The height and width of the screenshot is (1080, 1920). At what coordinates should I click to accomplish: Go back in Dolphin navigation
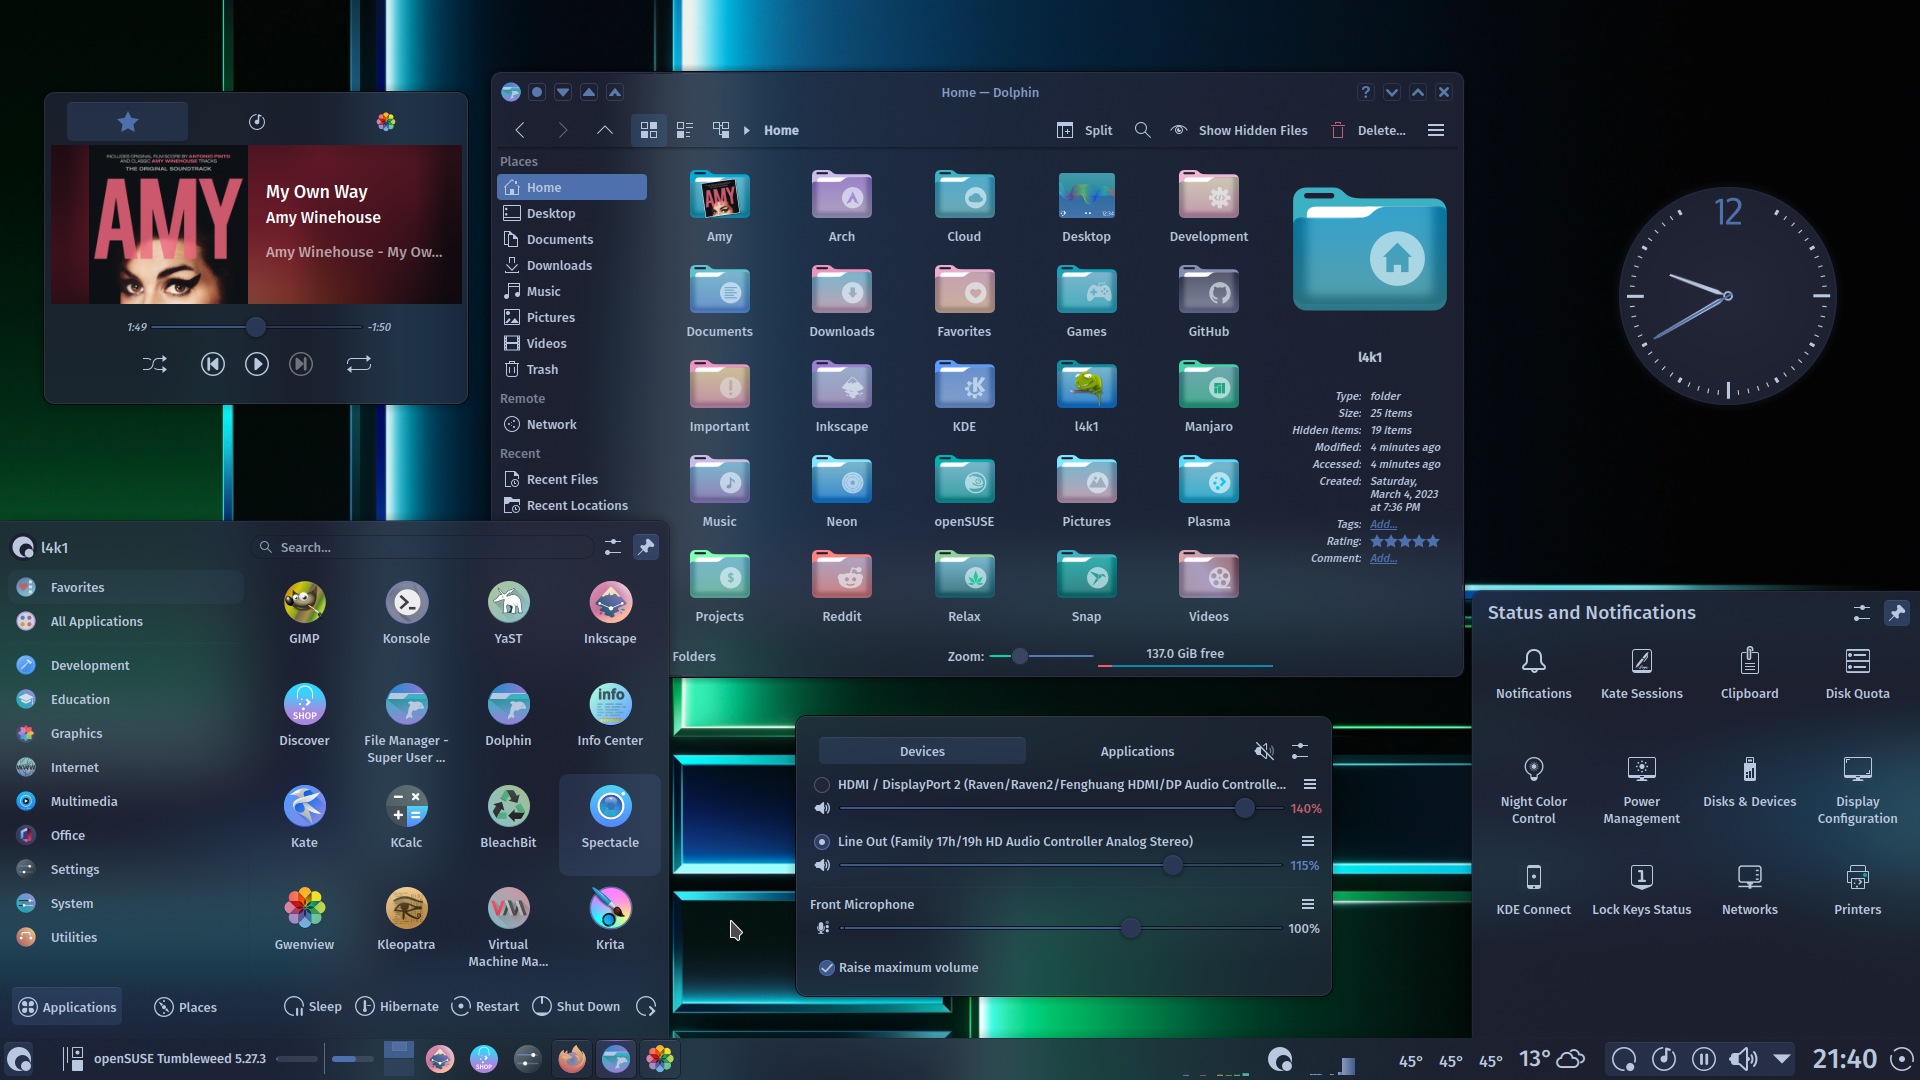click(520, 130)
